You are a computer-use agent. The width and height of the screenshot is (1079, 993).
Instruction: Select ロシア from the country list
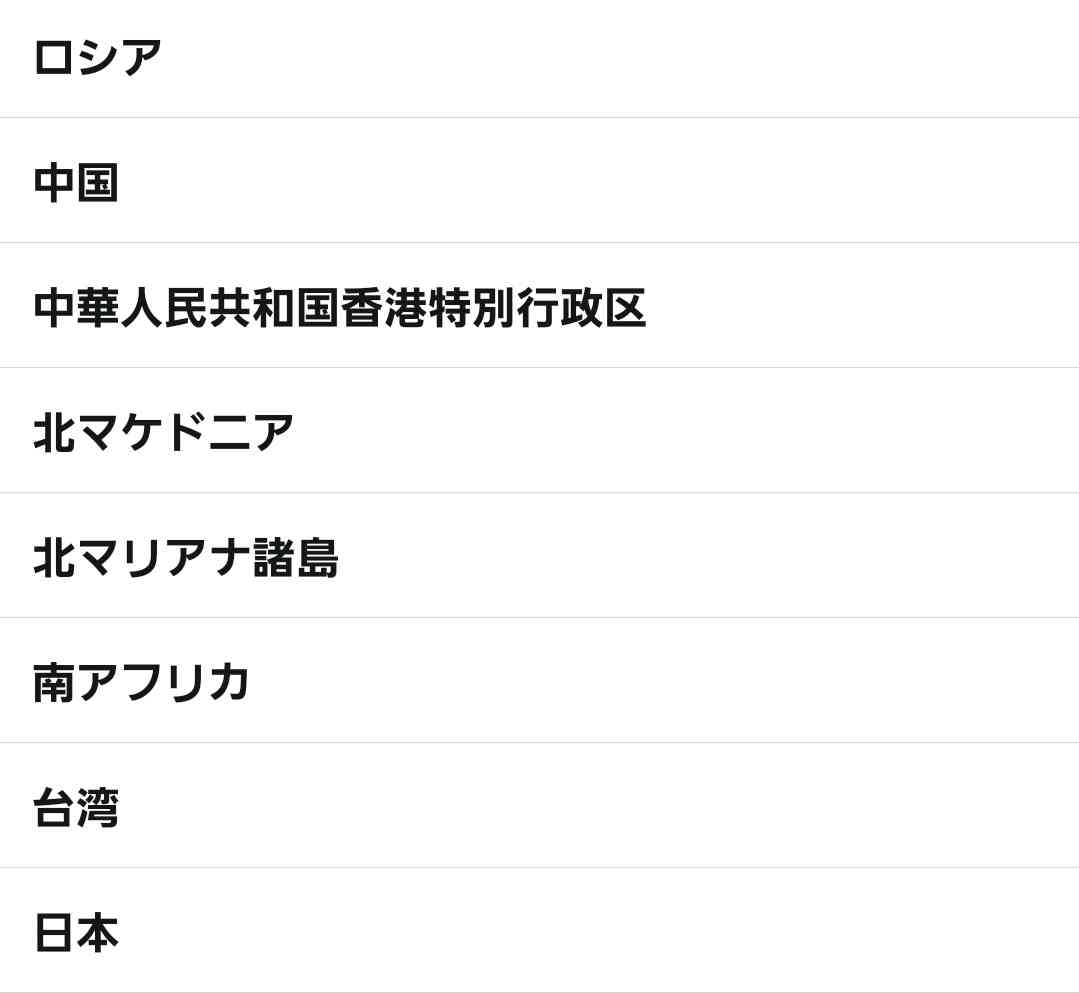(x=540, y=58)
